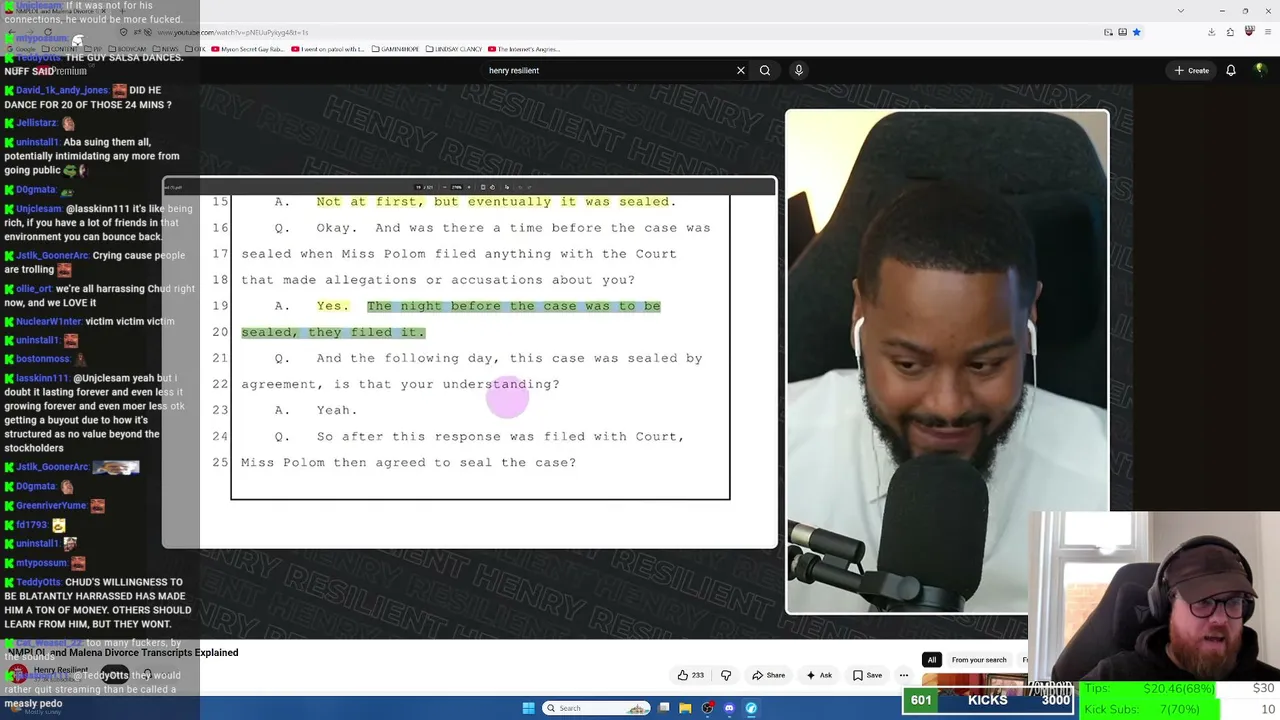The width and height of the screenshot is (1280, 720).
Task: Like the video with thumbs up
Action: 690,675
